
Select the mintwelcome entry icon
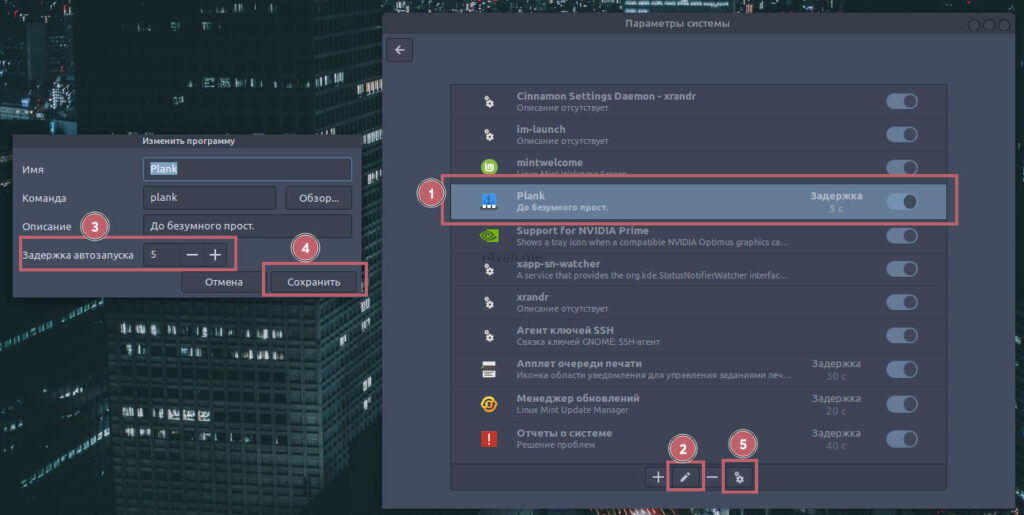click(489, 167)
